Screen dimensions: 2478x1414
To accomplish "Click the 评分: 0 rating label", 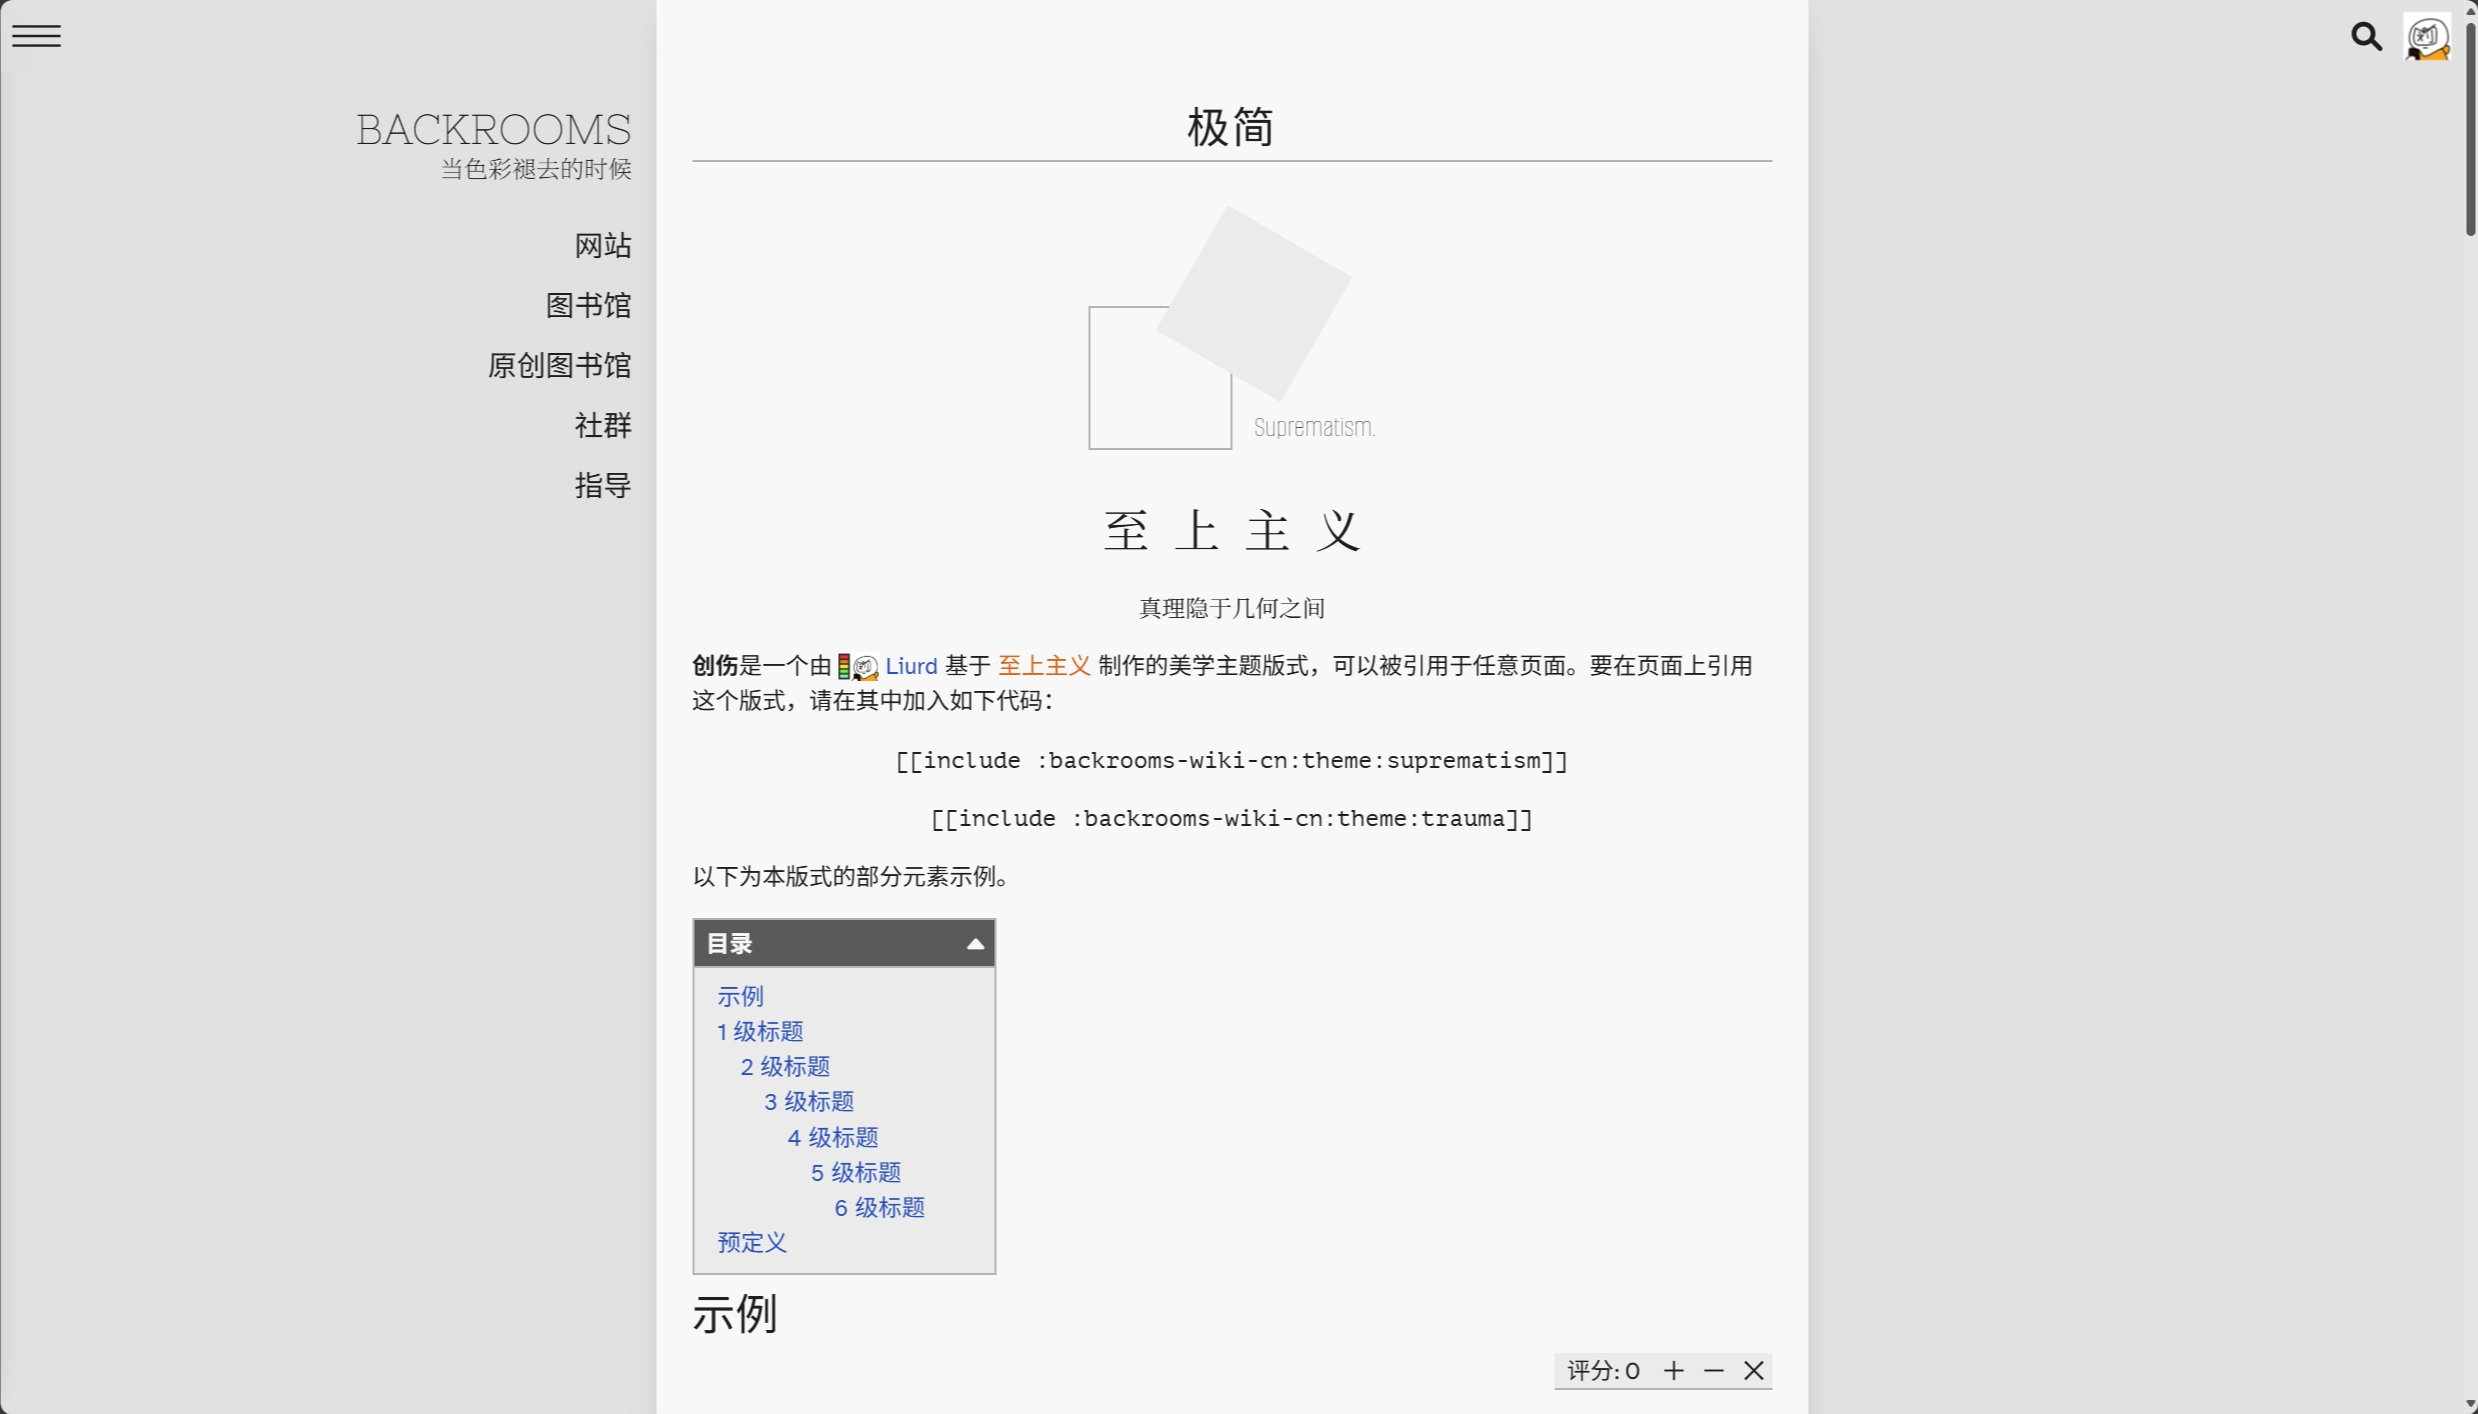I will [x=1603, y=1370].
